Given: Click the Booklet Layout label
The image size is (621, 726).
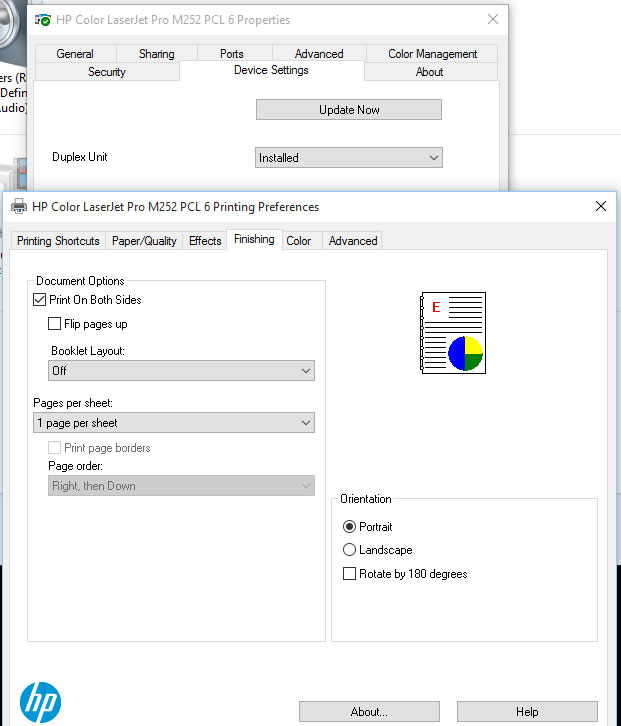Looking at the screenshot, I should (88, 351).
